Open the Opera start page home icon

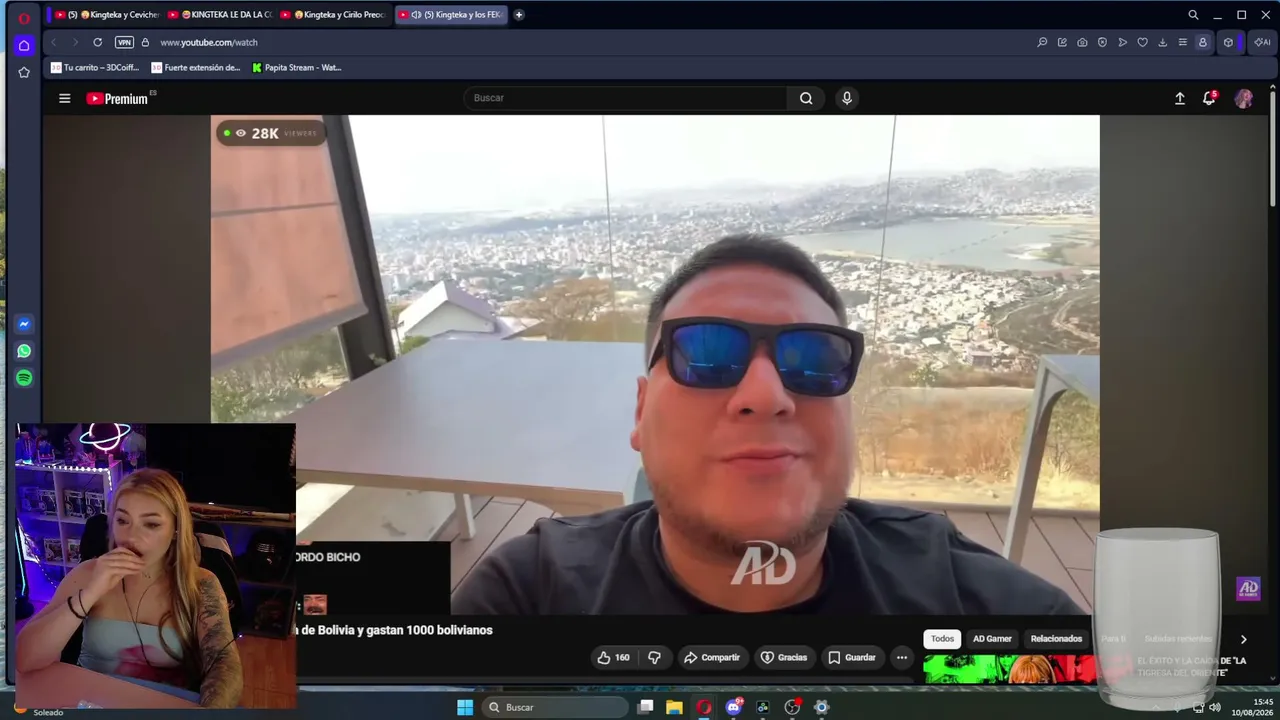pos(24,45)
